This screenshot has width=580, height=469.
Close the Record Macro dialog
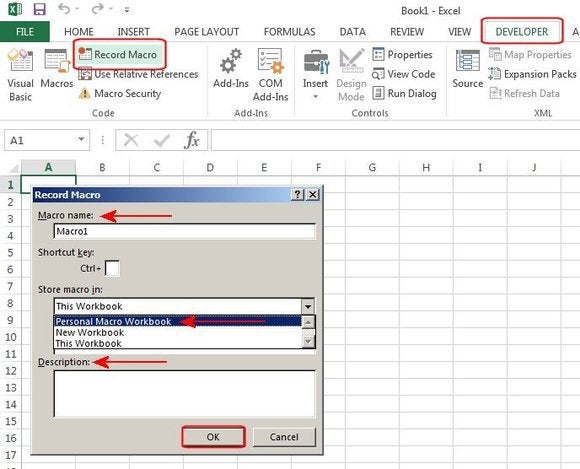click(313, 194)
